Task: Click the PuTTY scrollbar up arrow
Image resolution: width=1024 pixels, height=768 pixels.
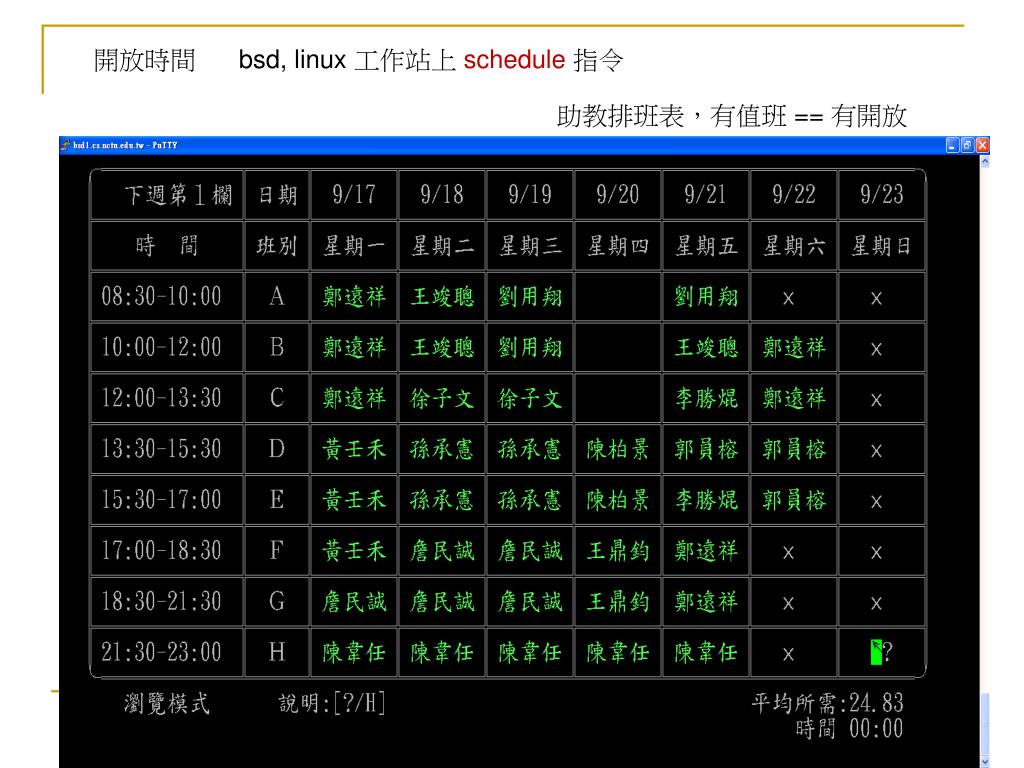Action: (985, 161)
